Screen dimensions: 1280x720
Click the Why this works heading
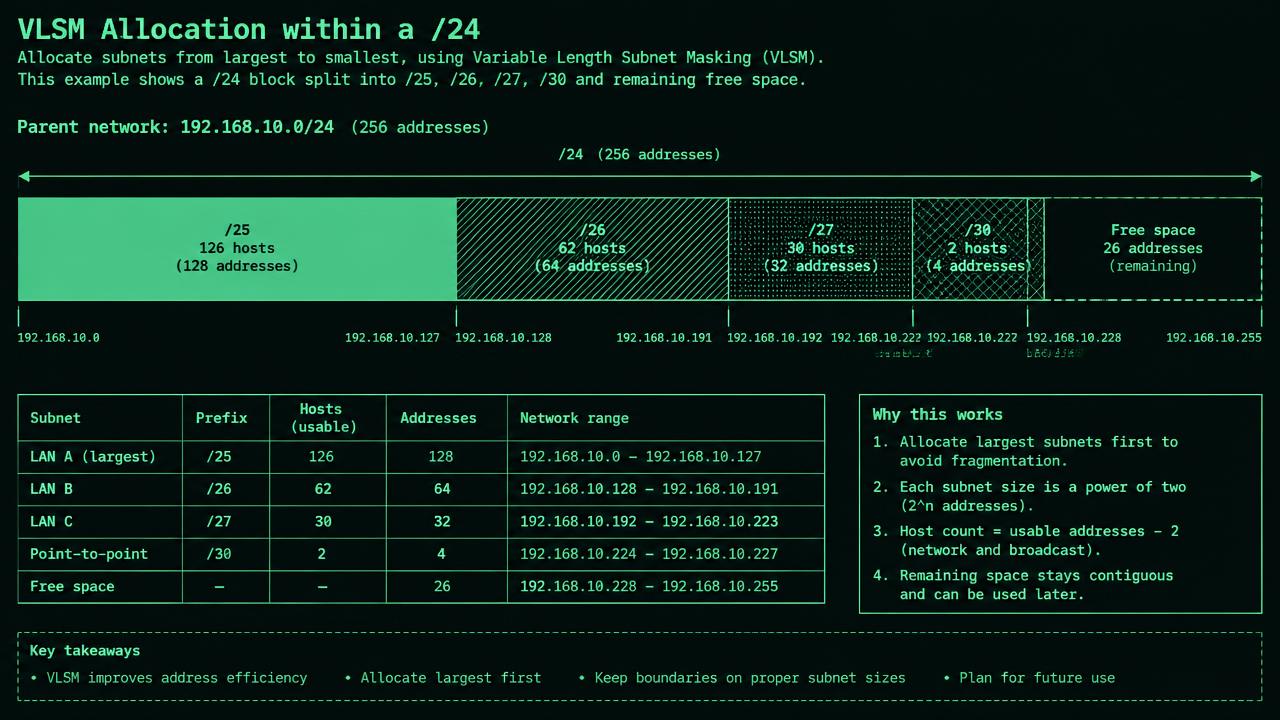[x=937, y=414]
